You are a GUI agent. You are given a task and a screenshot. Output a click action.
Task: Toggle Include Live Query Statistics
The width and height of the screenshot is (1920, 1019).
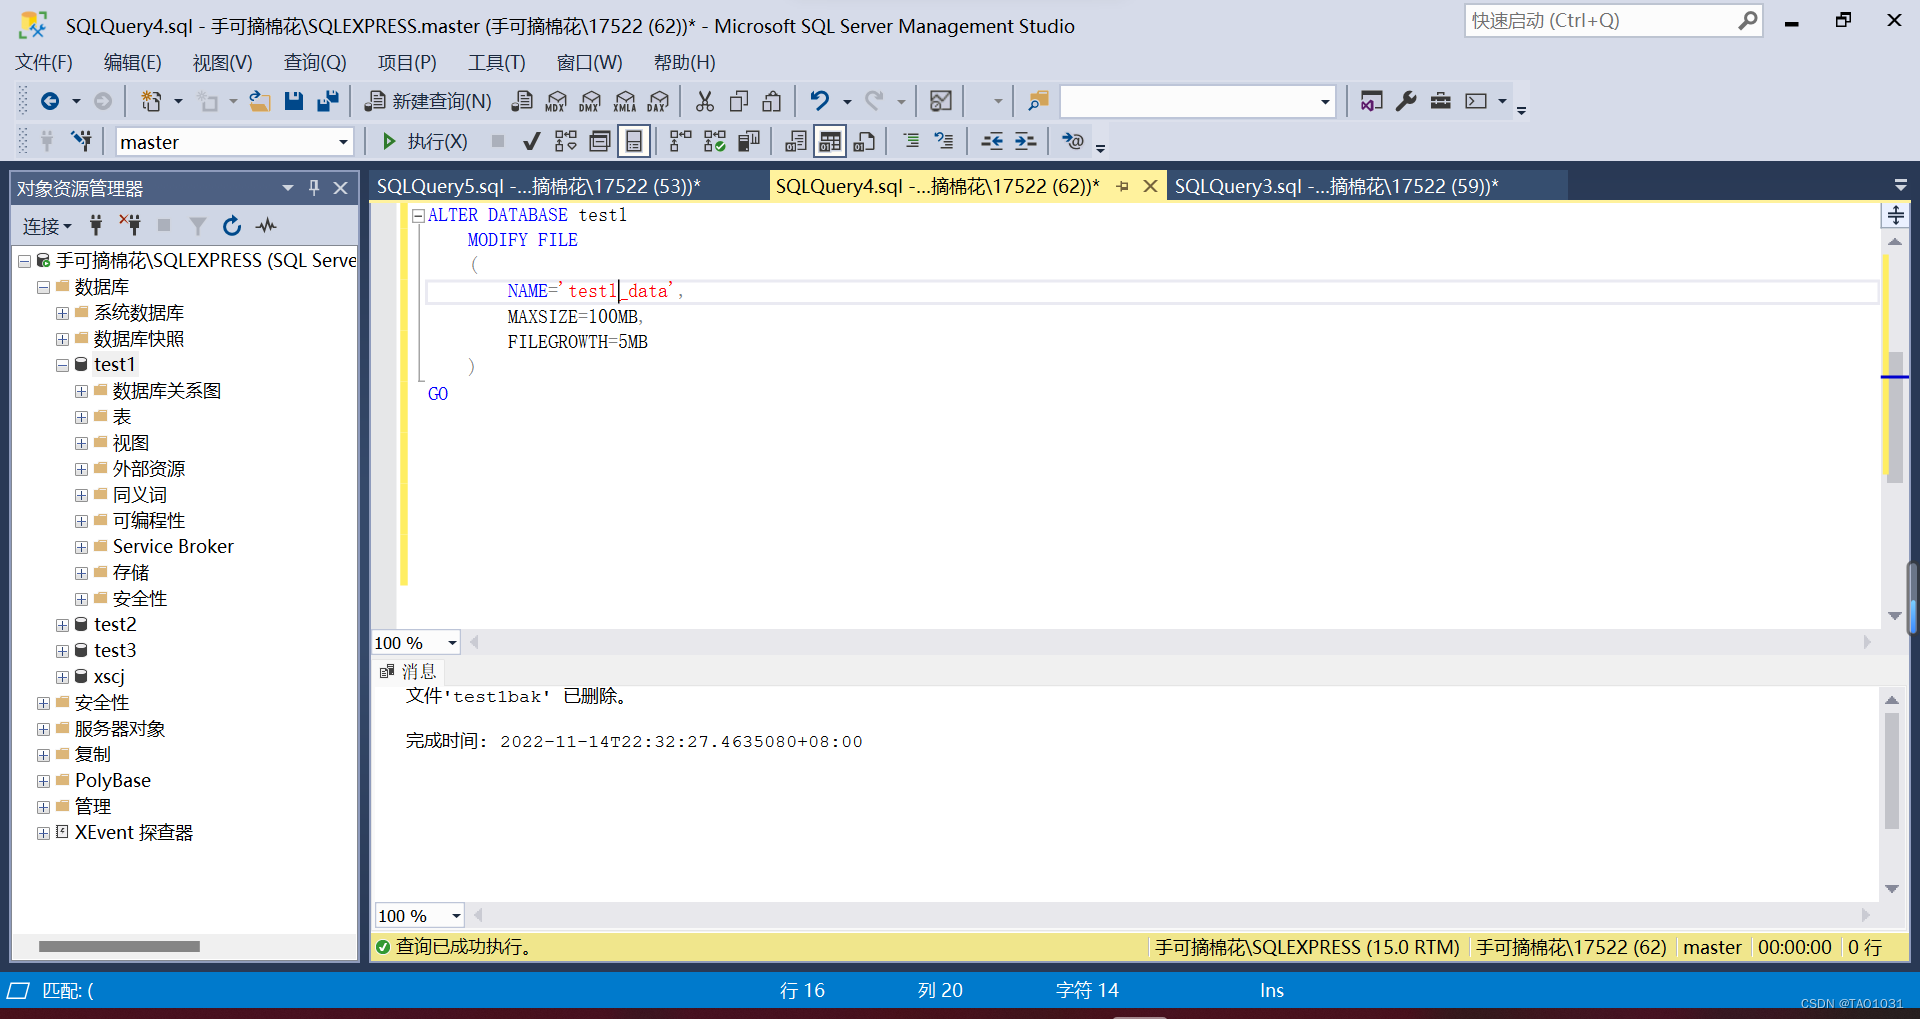[715, 142]
